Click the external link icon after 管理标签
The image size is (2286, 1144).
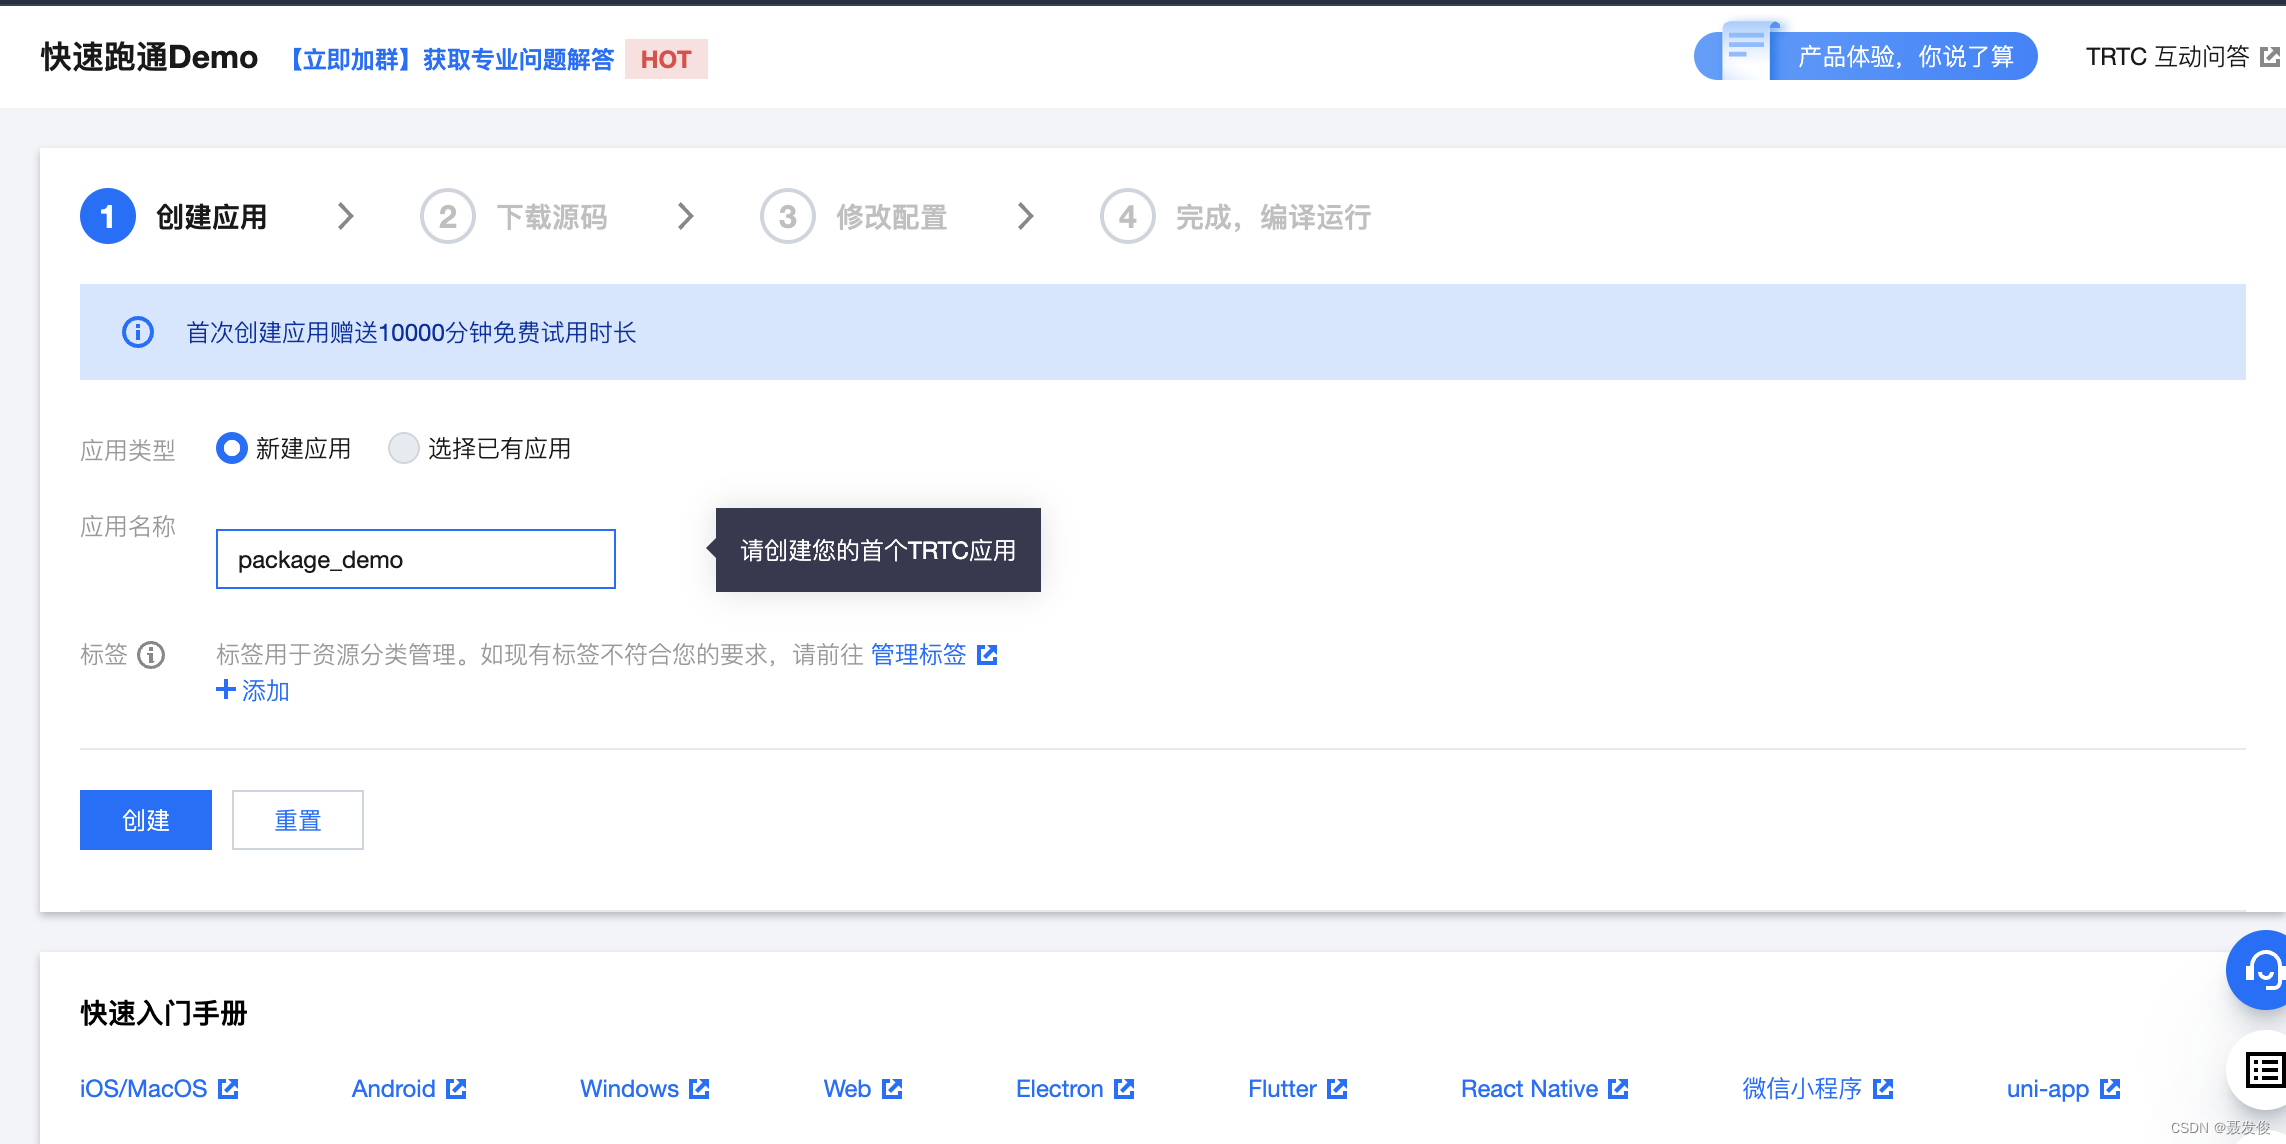tap(987, 655)
